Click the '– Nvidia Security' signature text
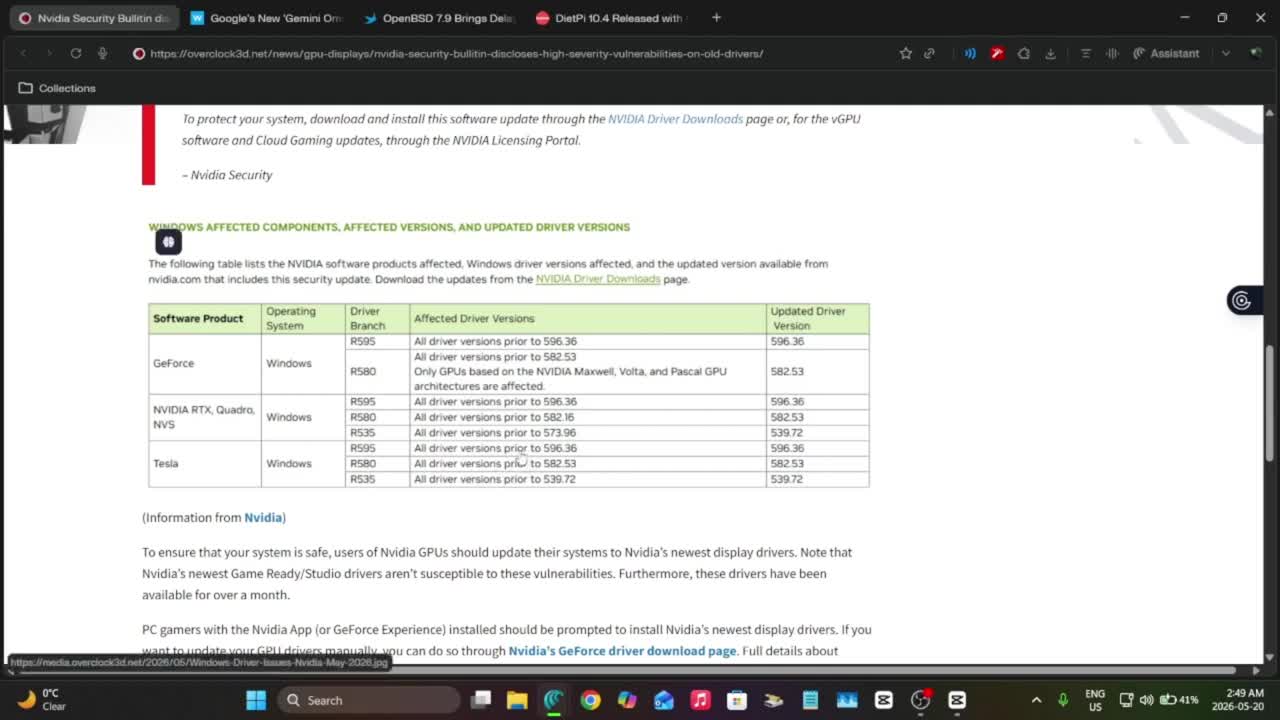Viewport: 1280px width, 720px height. click(x=227, y=174)
